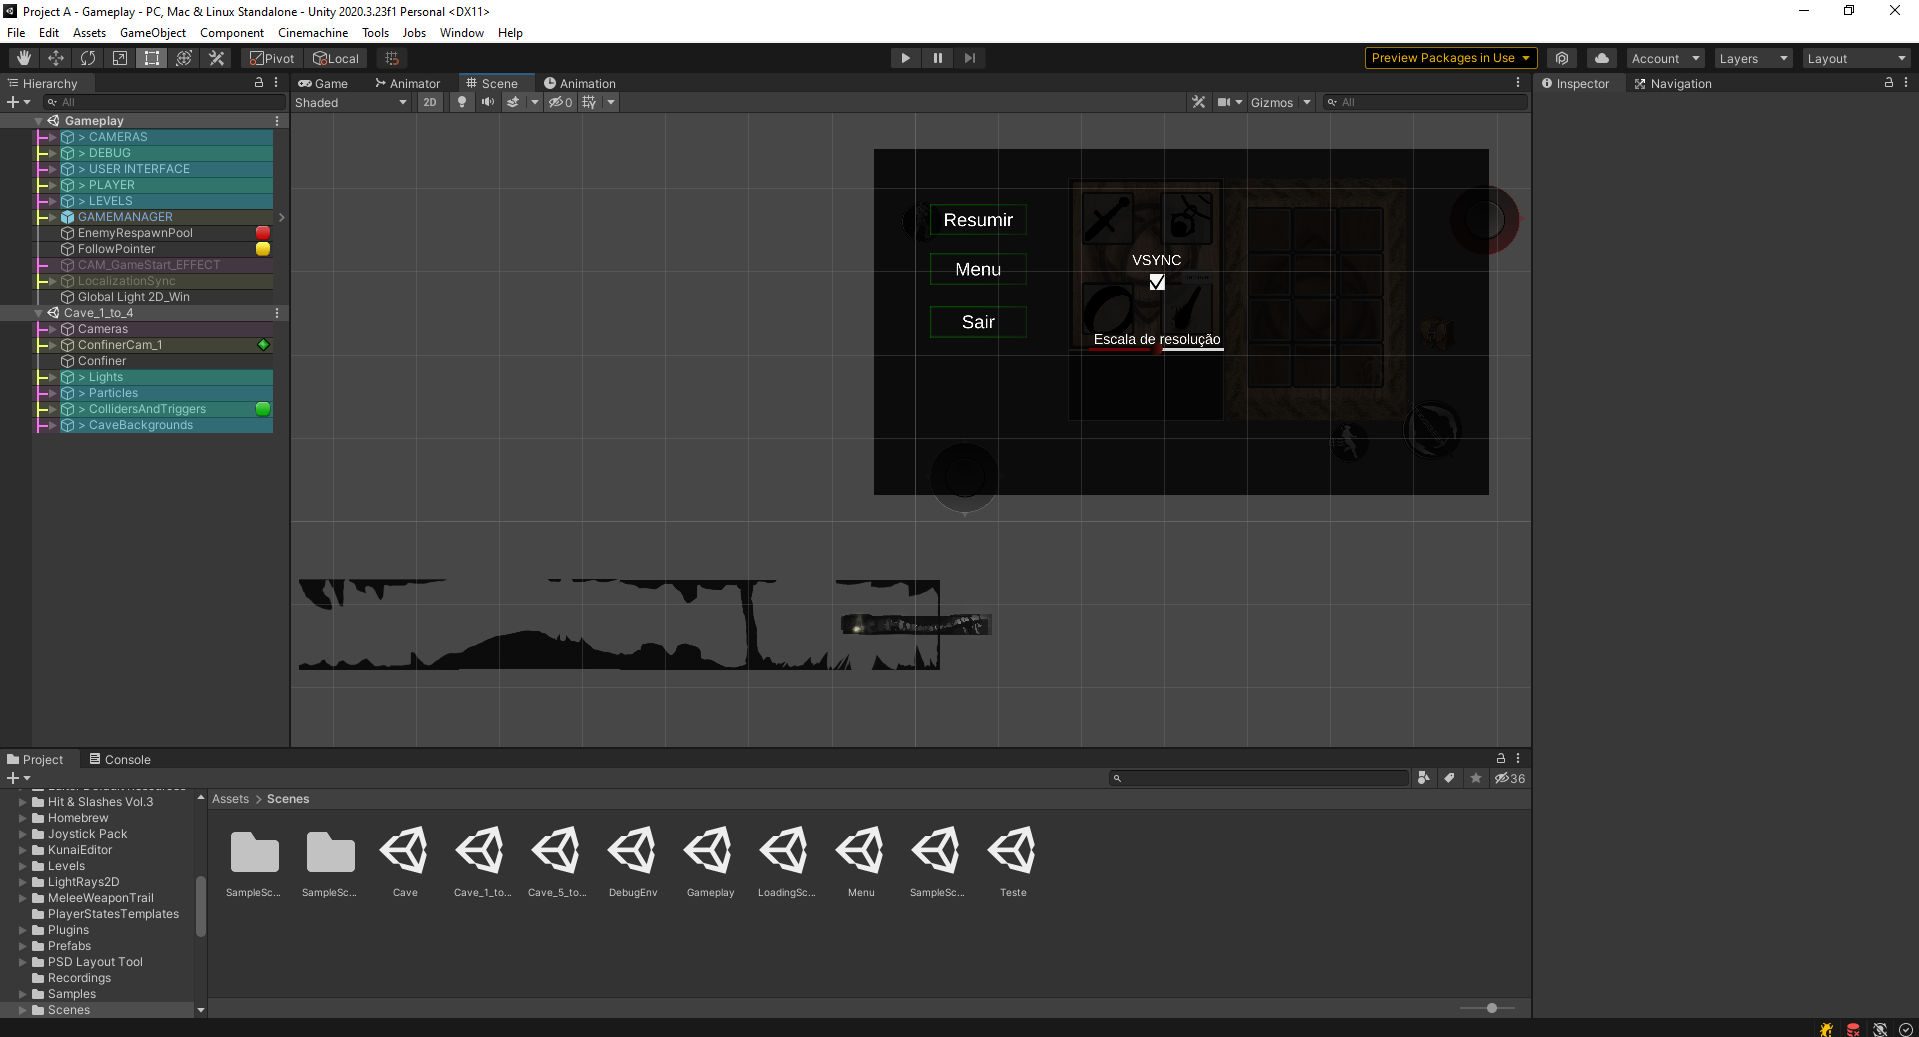Viewport: 1919px width, 1037px height.
Task: Toggle the VSYNC checkbox in scene
Action: [1157, 282]
